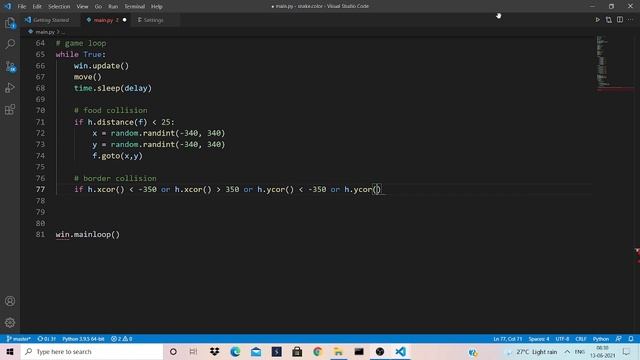Expand the breadcrumb ellipsis after main.py
The height and width of the screenshot is (360, 640).
point(63,32)
